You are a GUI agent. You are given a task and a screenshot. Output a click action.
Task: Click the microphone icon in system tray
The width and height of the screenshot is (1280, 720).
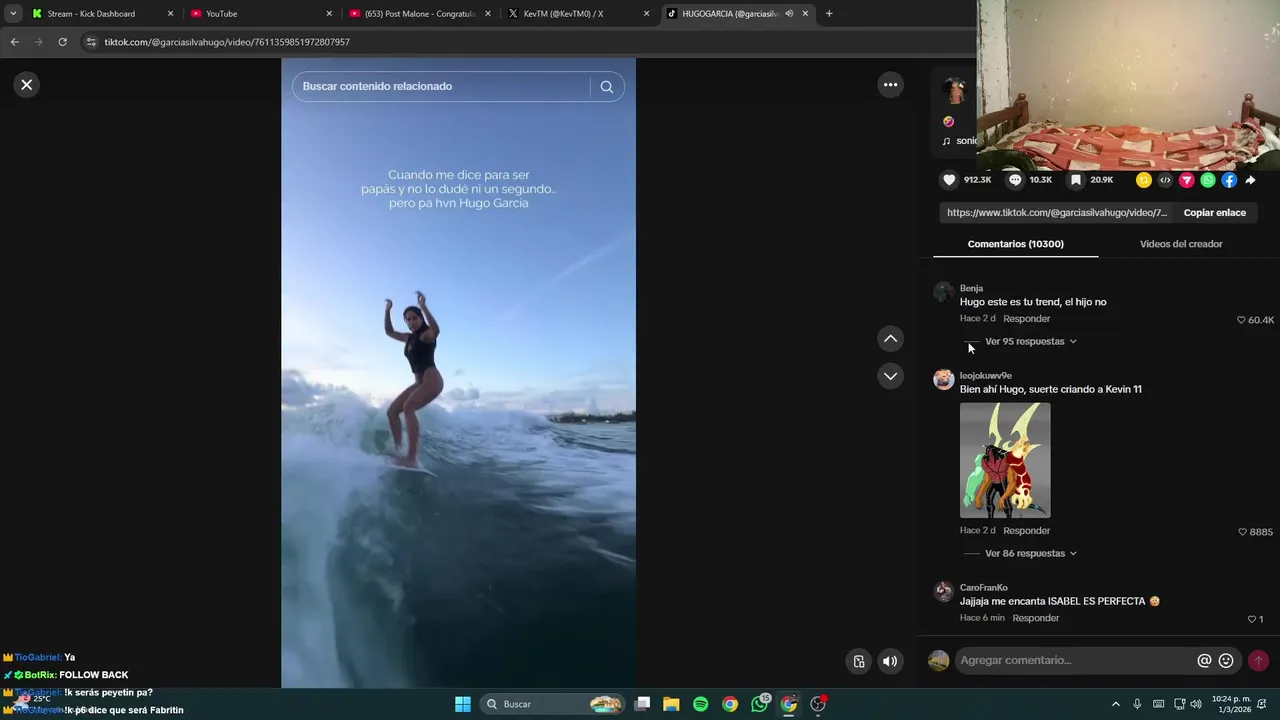1137,704
